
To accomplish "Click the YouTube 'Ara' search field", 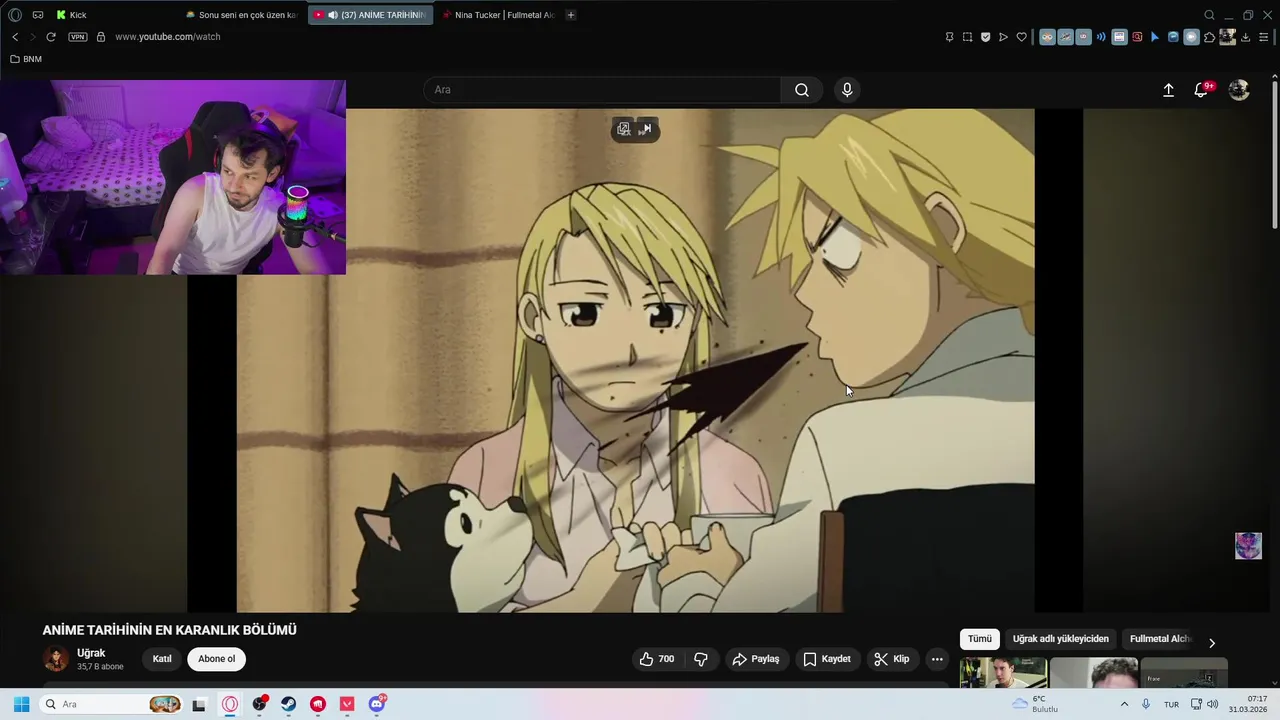I will click(603, 90).
